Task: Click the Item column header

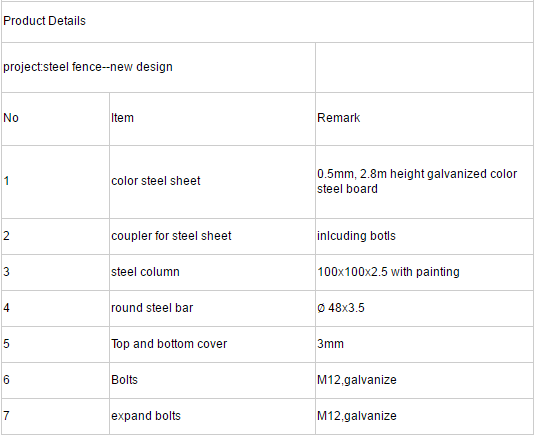Action: 212,119
